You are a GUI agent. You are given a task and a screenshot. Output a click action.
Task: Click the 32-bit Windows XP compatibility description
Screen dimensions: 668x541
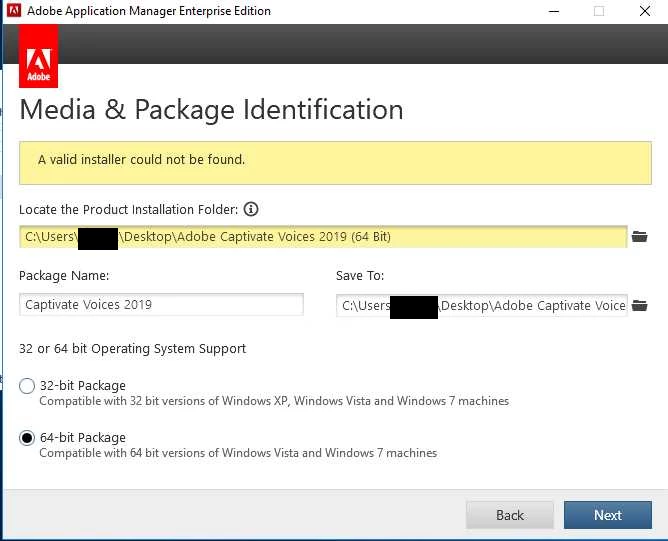point(274,401)
